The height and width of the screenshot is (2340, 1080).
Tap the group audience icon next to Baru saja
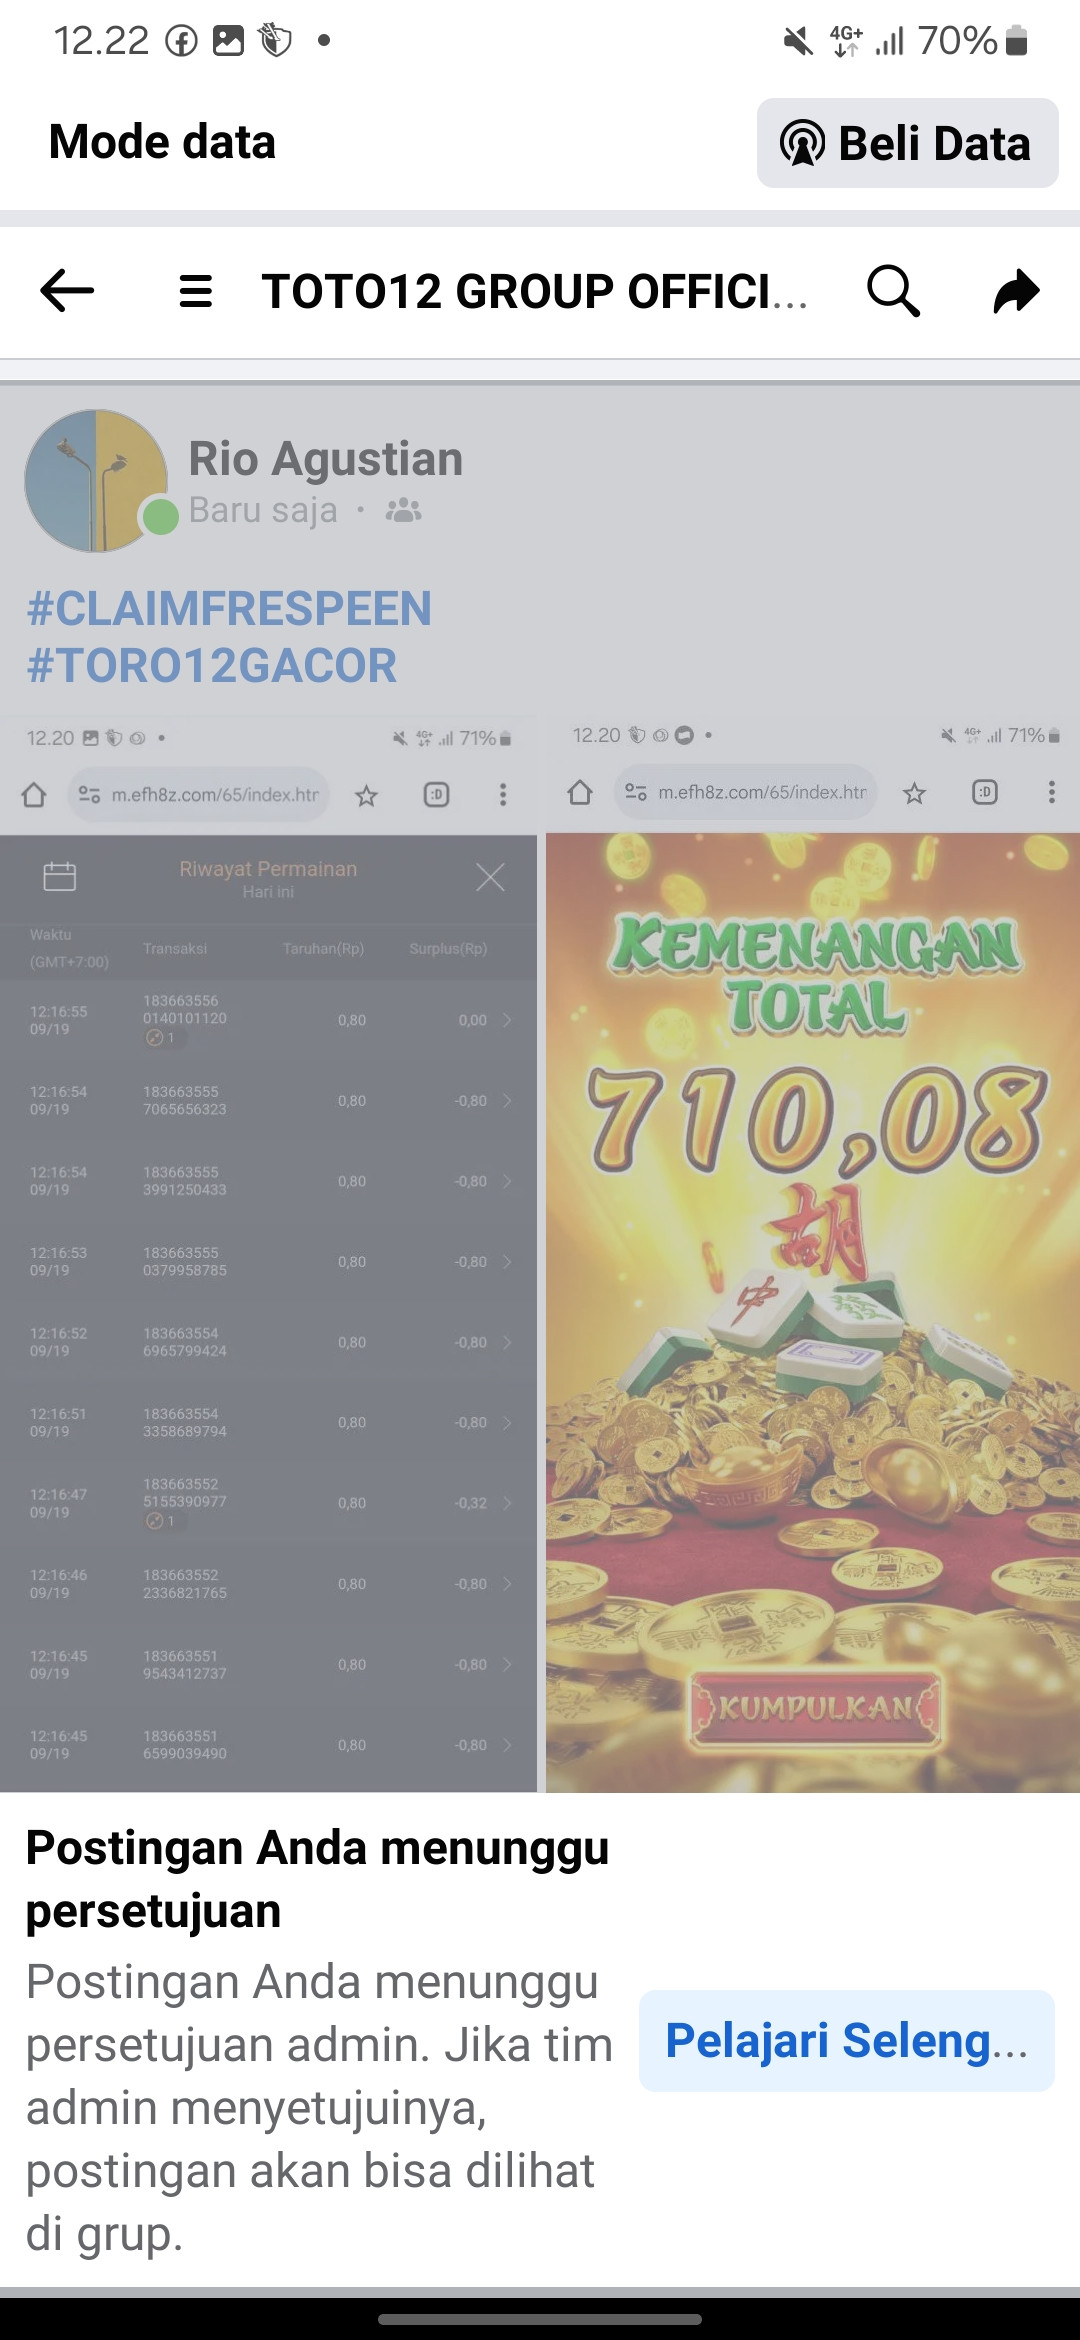403,510
